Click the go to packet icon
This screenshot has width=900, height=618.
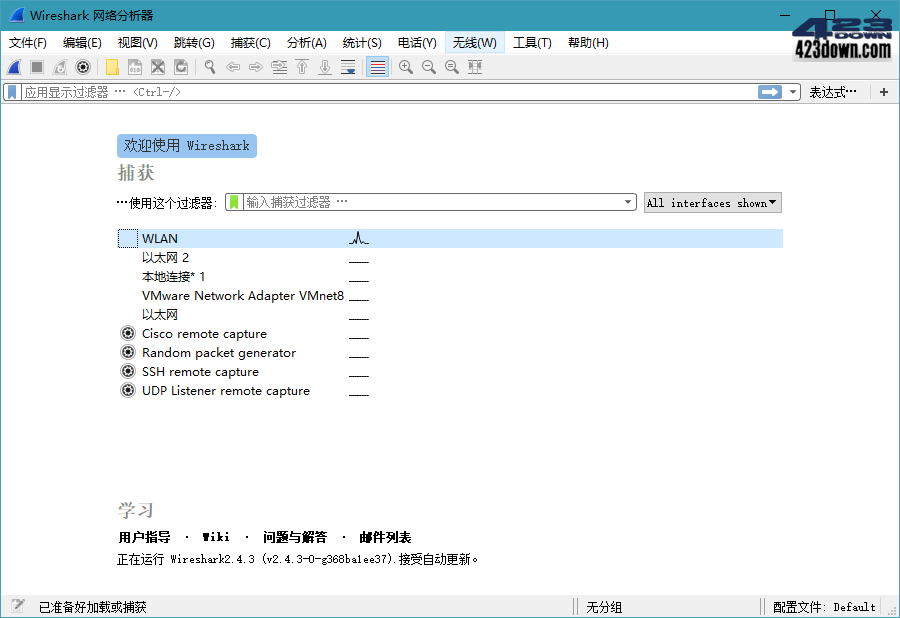[280, 67]
